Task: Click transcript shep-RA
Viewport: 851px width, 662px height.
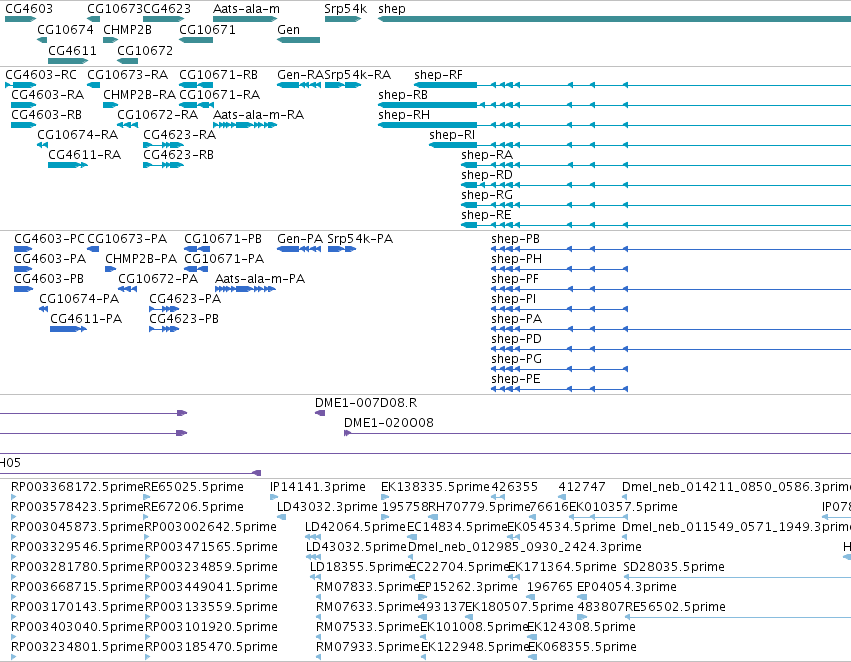Action: coord(487,155)
